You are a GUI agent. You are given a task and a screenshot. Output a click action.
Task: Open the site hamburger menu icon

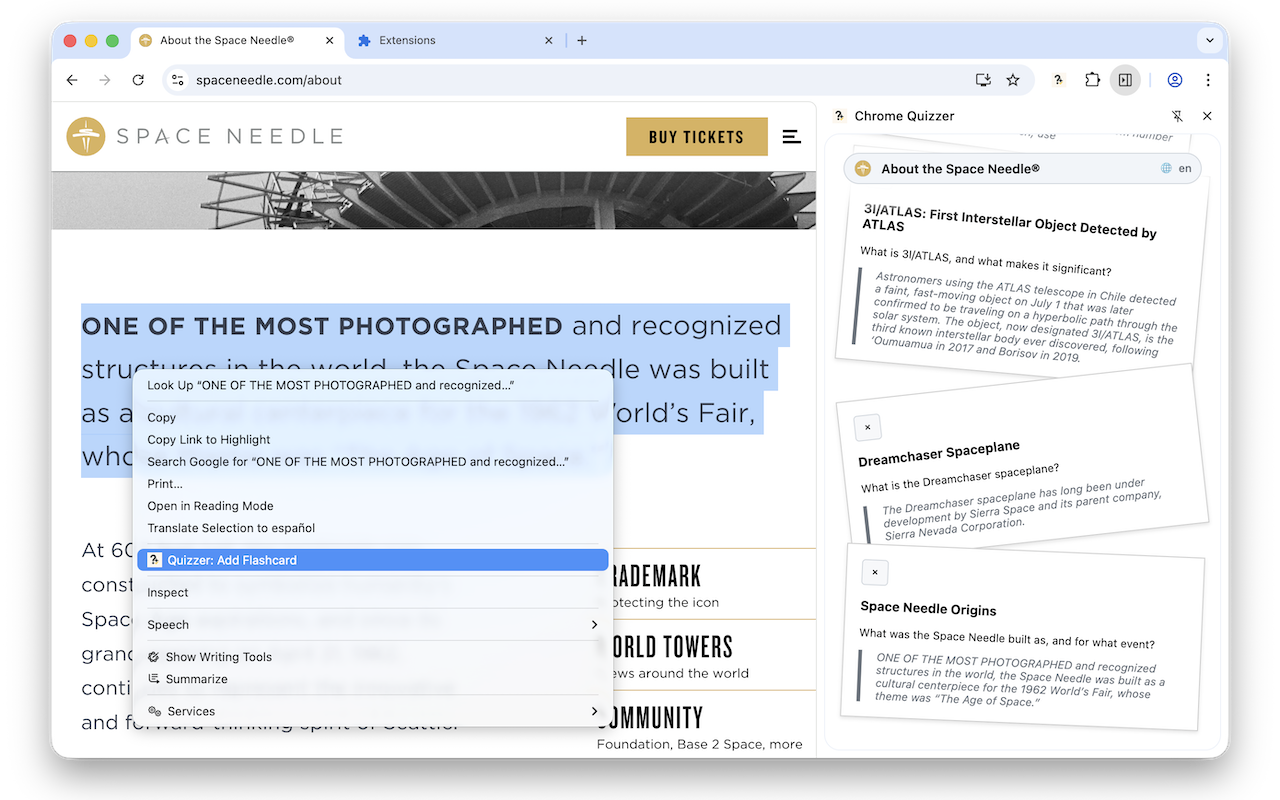791,137
